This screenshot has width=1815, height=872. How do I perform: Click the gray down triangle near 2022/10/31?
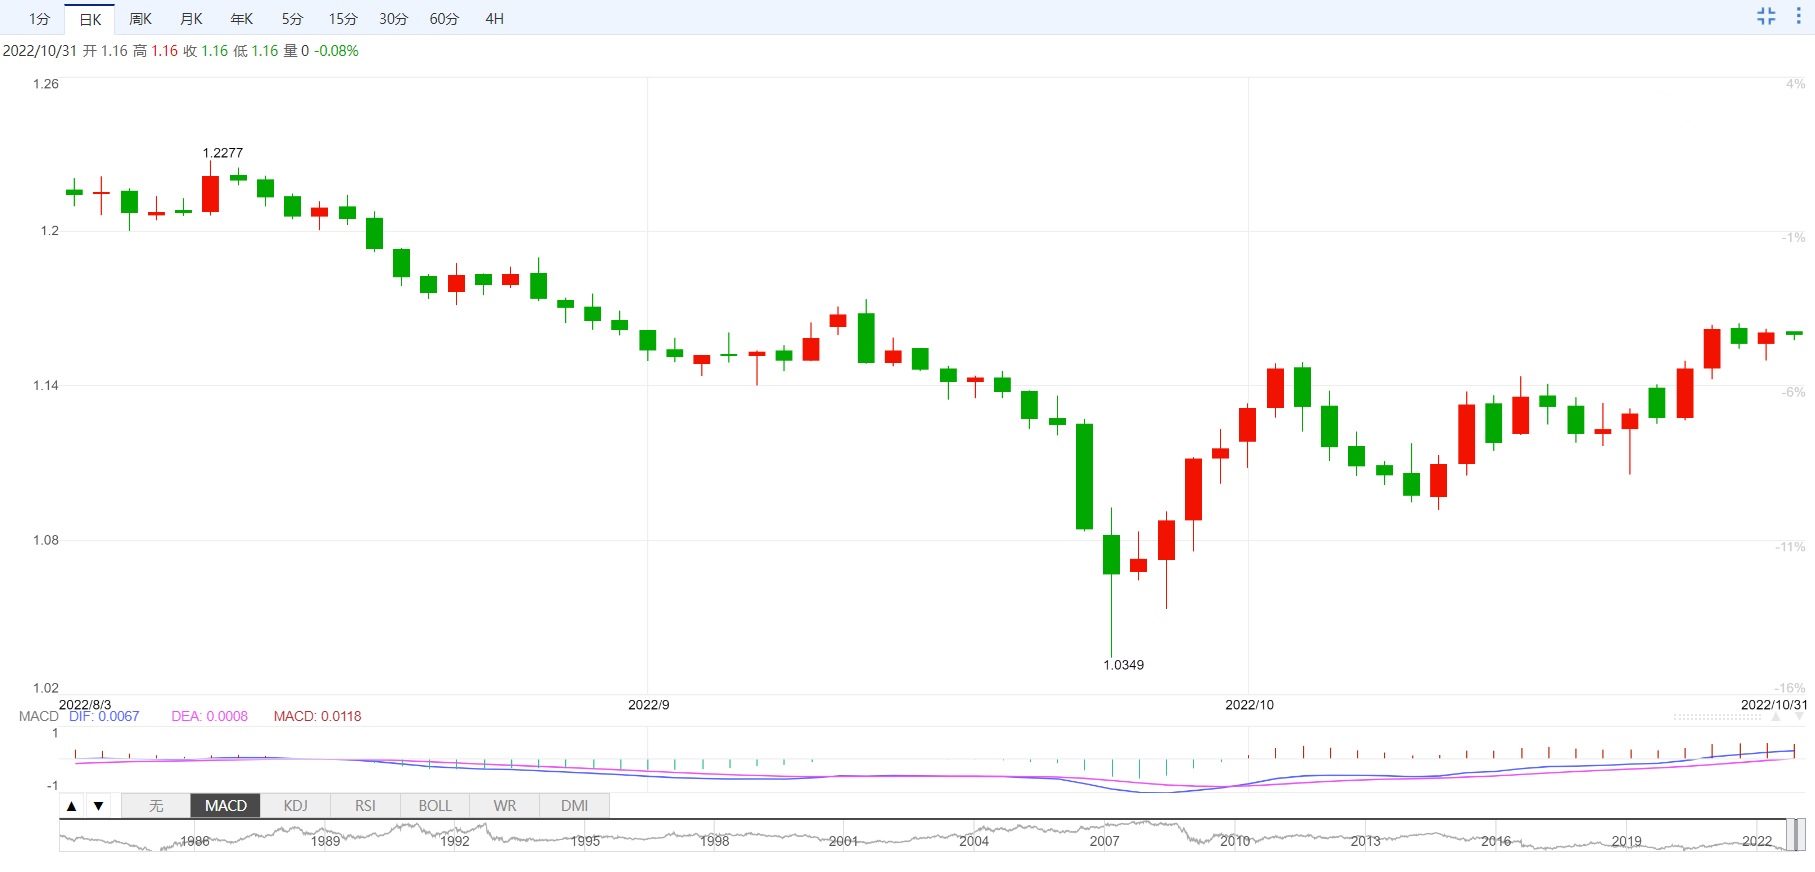(x=1799, y=717)
